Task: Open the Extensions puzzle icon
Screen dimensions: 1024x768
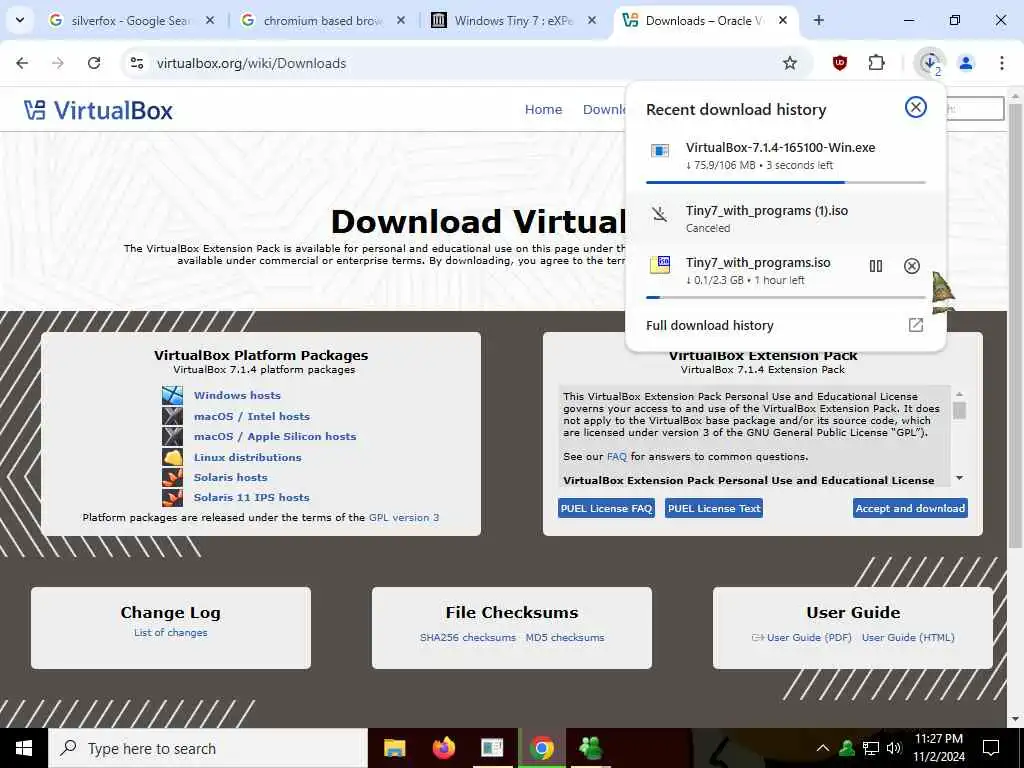Action: pos(876,63)
